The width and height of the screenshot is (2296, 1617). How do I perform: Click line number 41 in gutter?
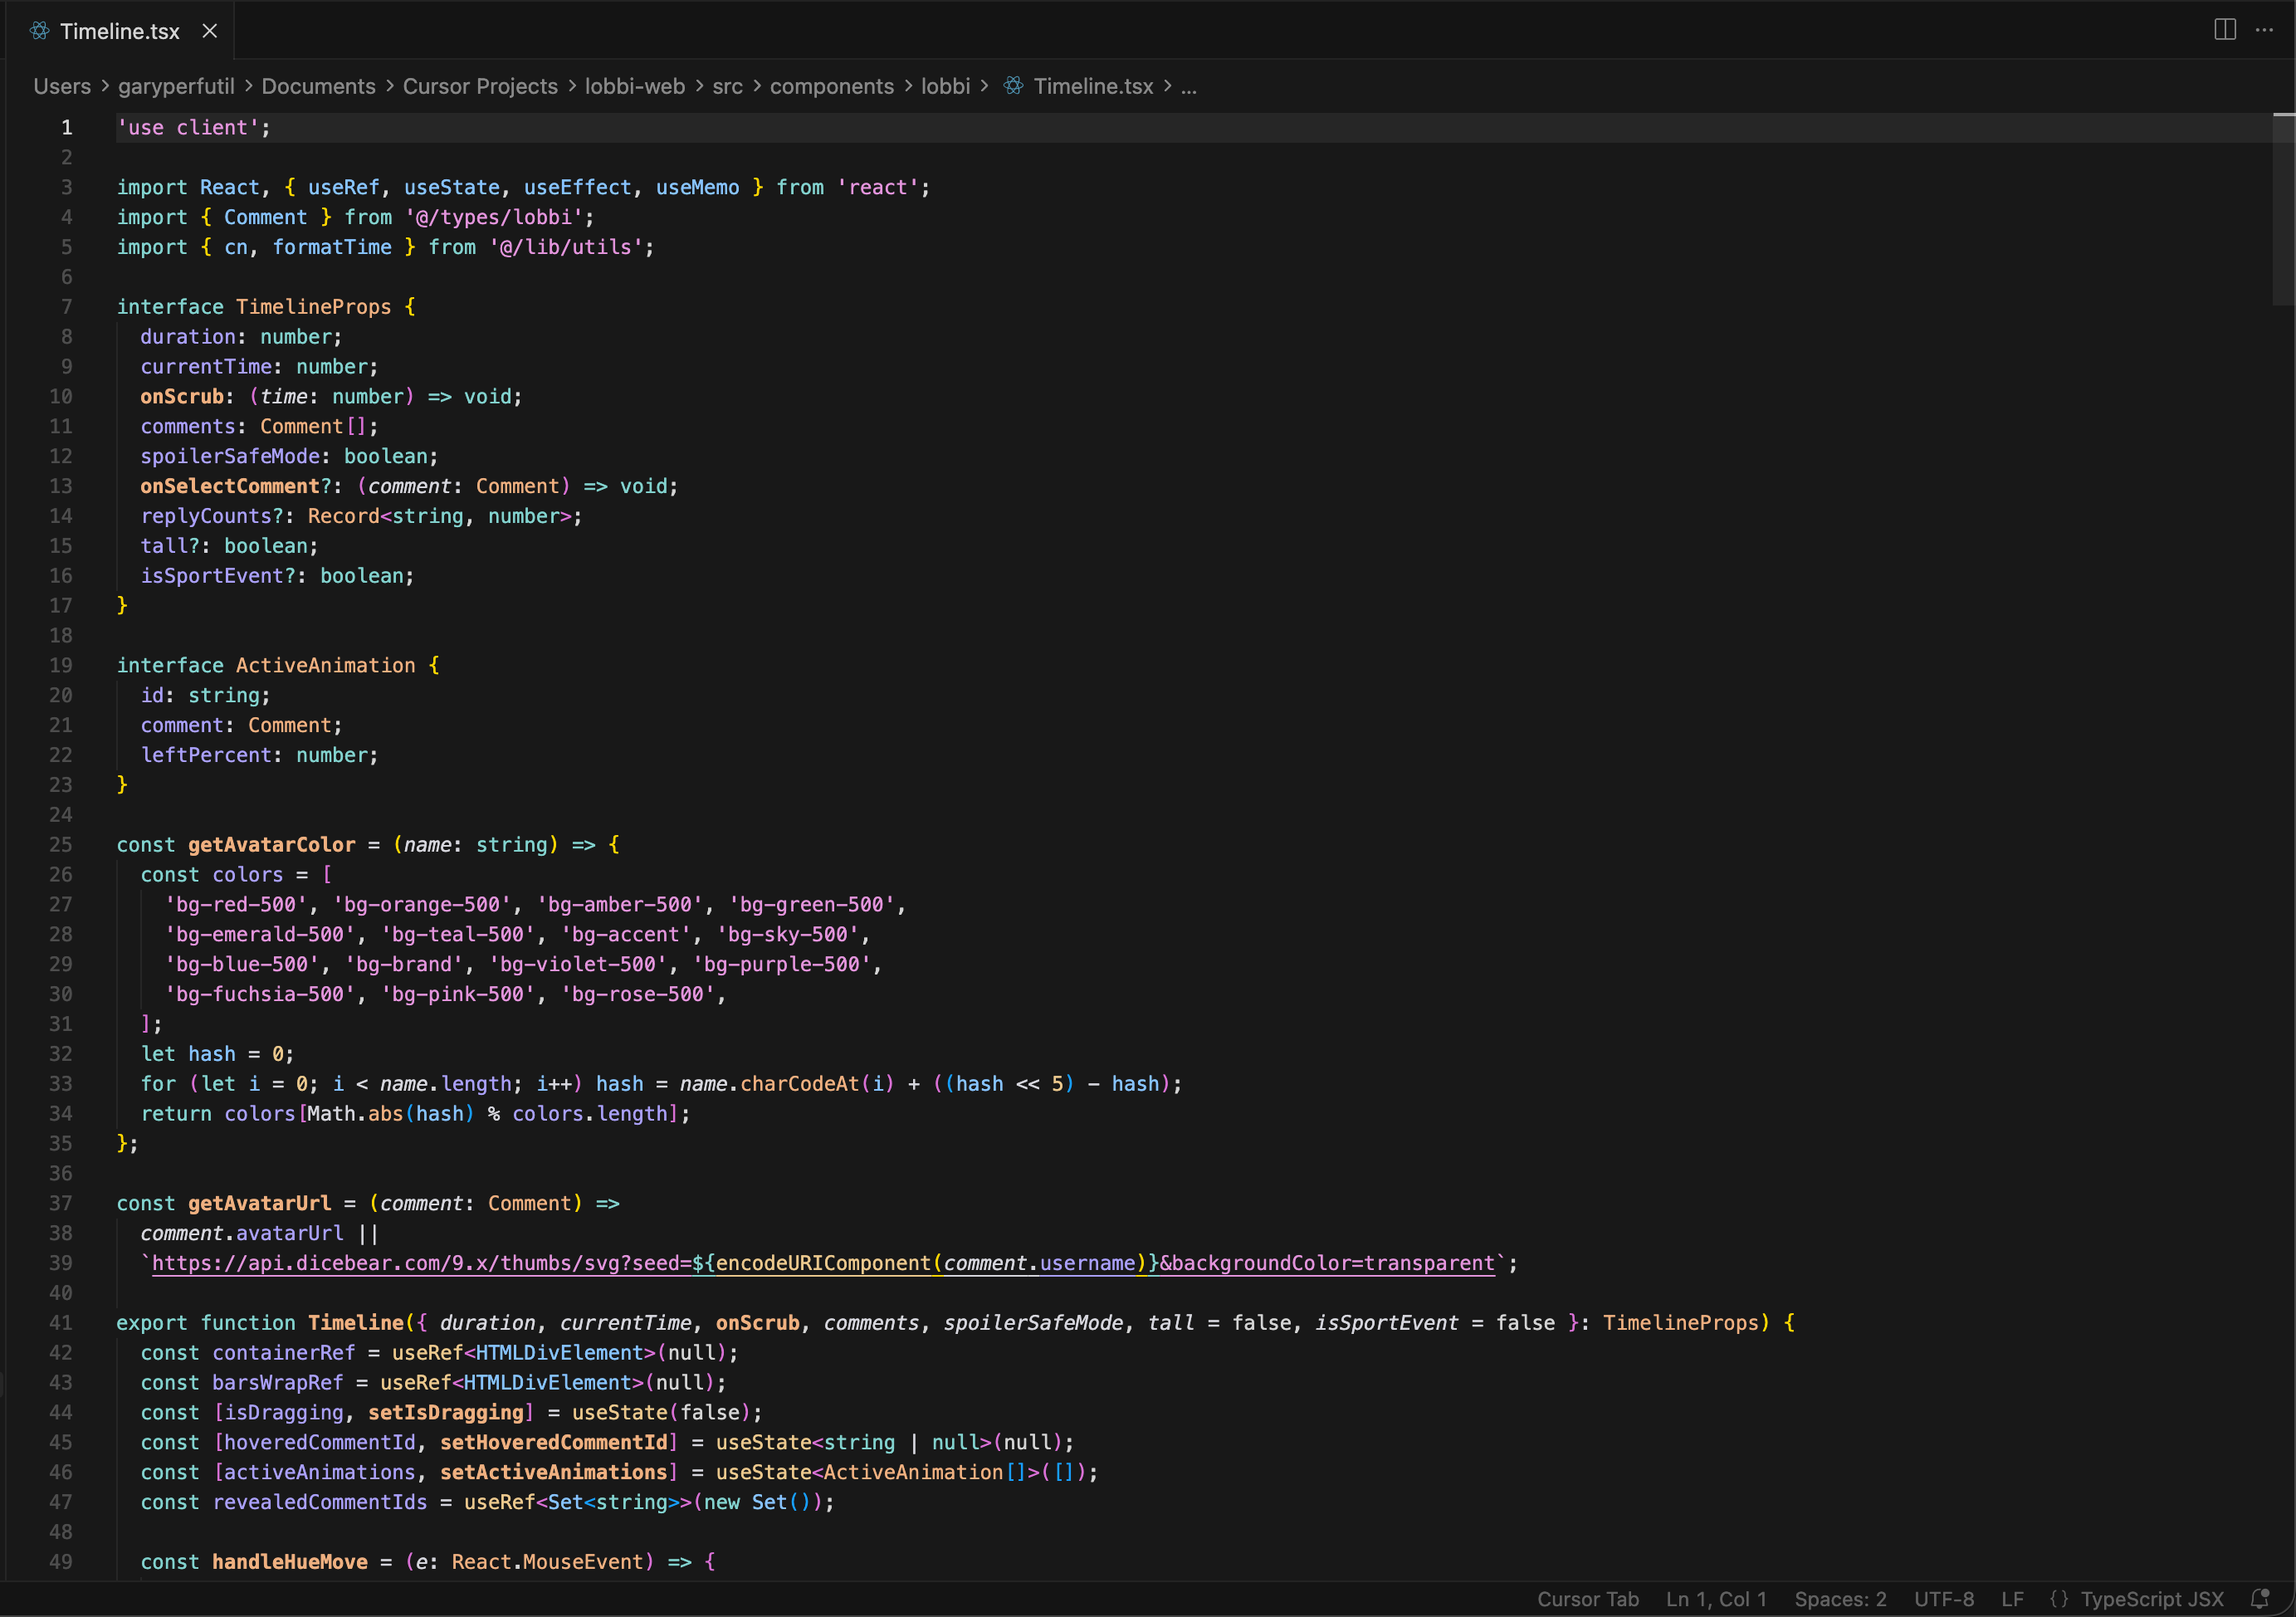60,1323
